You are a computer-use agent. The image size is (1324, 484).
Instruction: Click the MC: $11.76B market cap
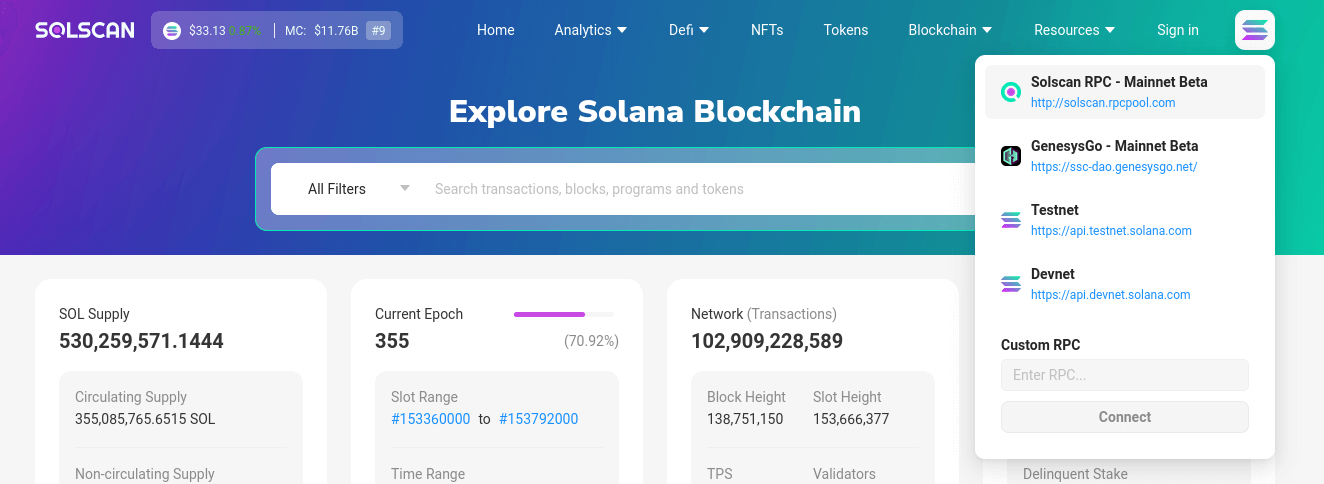click(321, 30)
